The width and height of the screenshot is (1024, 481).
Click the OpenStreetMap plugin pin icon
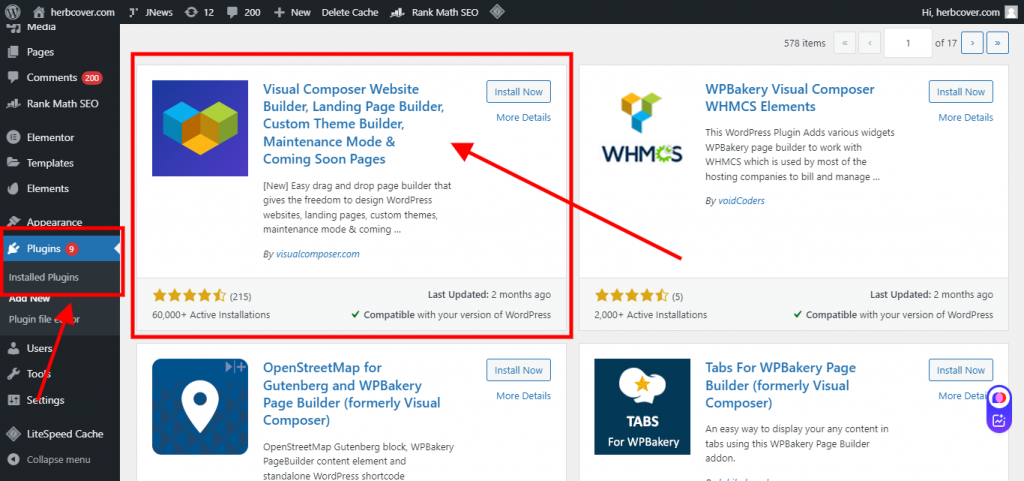tap(200, 407)
